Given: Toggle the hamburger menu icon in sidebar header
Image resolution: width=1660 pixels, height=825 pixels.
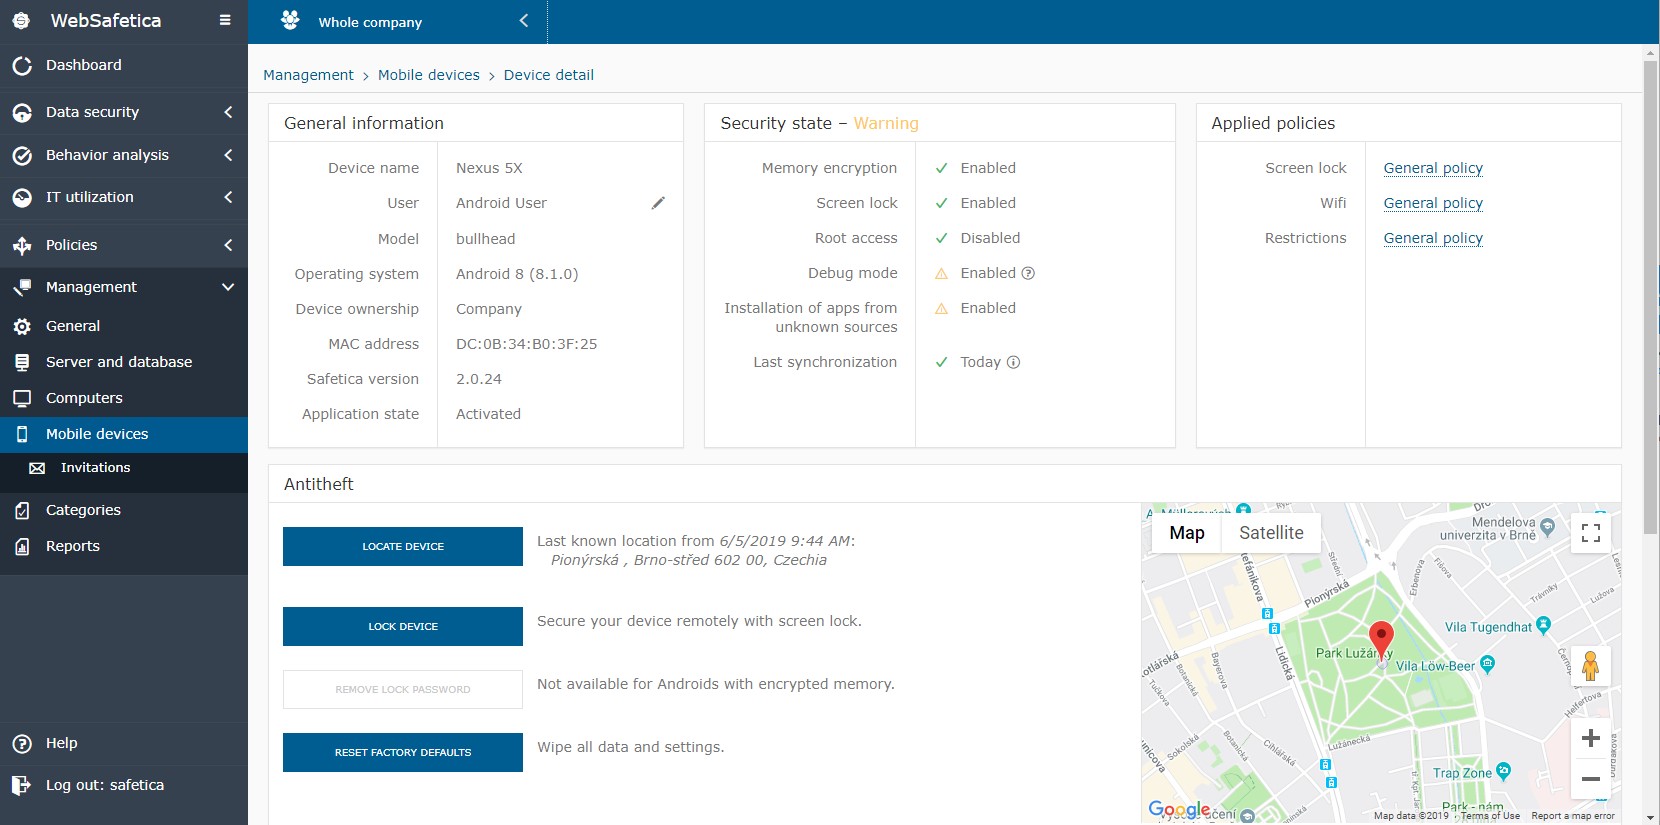Looking at the screenshot, I should (x=225, y=20).
